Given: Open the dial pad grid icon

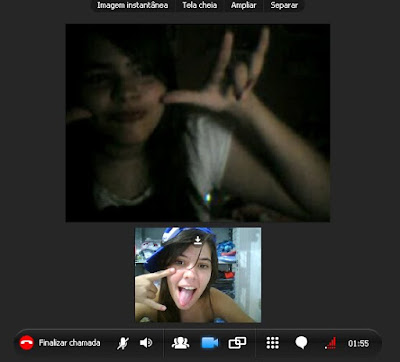Looking at the screenshot, I should tap(273, 343).
